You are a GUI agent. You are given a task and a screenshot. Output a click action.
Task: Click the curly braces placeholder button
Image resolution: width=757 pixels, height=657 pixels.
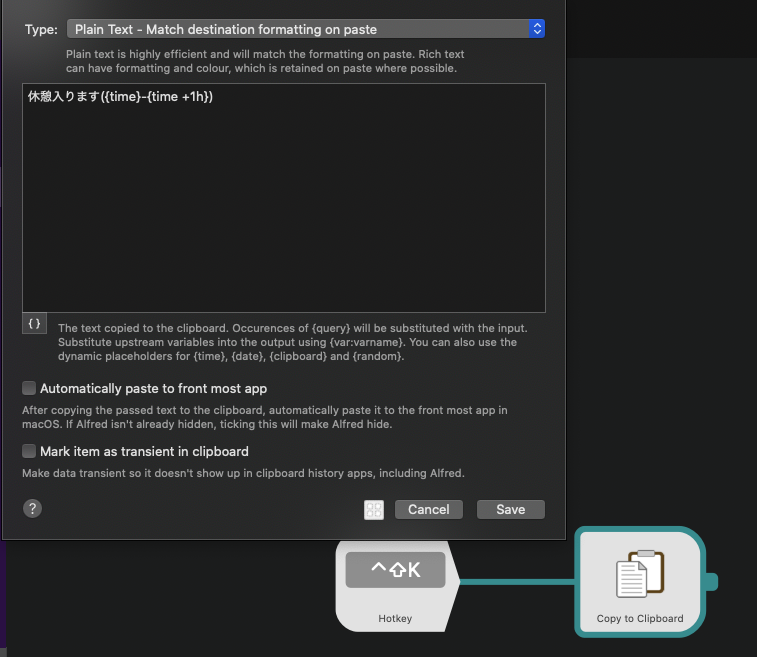[34, 323]
